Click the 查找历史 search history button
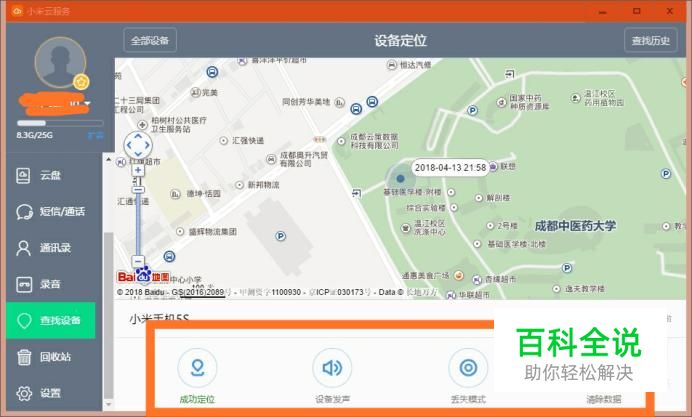The height and width of the screenshot is (417, 692). (x=651, y=40)
